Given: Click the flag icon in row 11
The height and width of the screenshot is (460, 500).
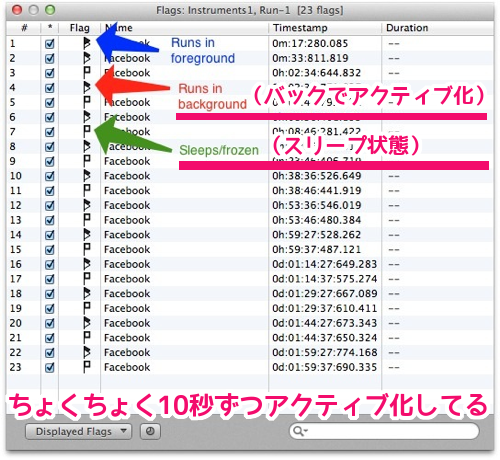Looking at the screenshot, I should pyautogui.click(x=87, y=190).
